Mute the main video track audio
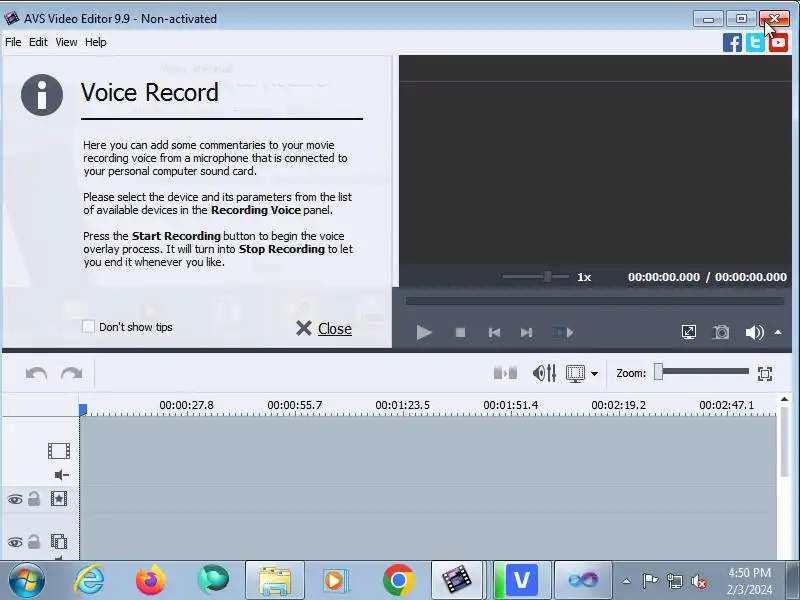 pyautogui.click(x=61, y=475)
